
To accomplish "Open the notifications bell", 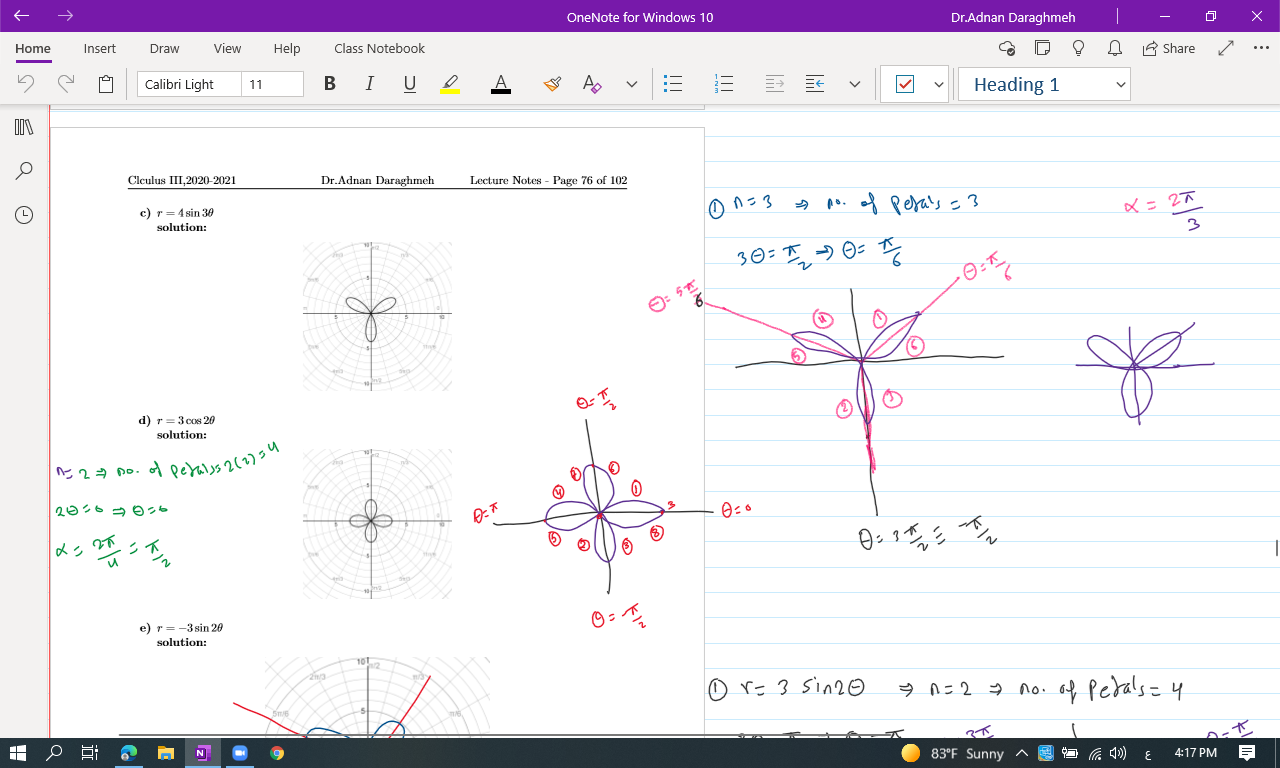I will [1114, 48].
